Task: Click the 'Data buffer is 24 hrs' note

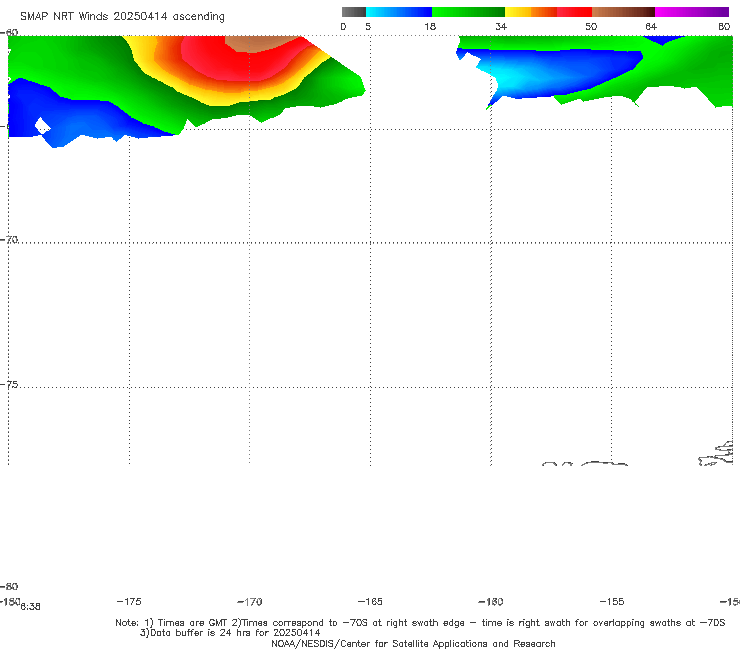Action: point(230,633)
